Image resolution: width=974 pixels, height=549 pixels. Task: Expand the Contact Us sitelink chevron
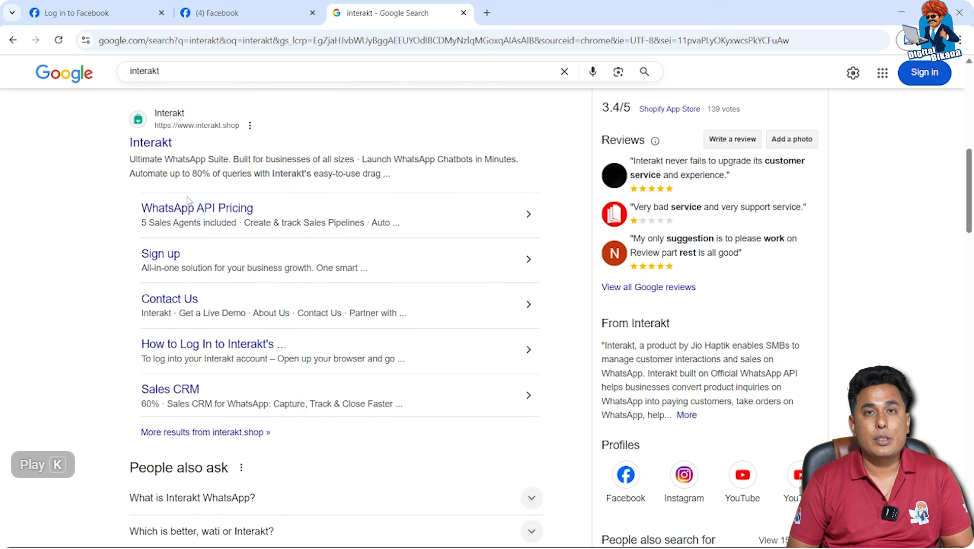tap(529, 305)
